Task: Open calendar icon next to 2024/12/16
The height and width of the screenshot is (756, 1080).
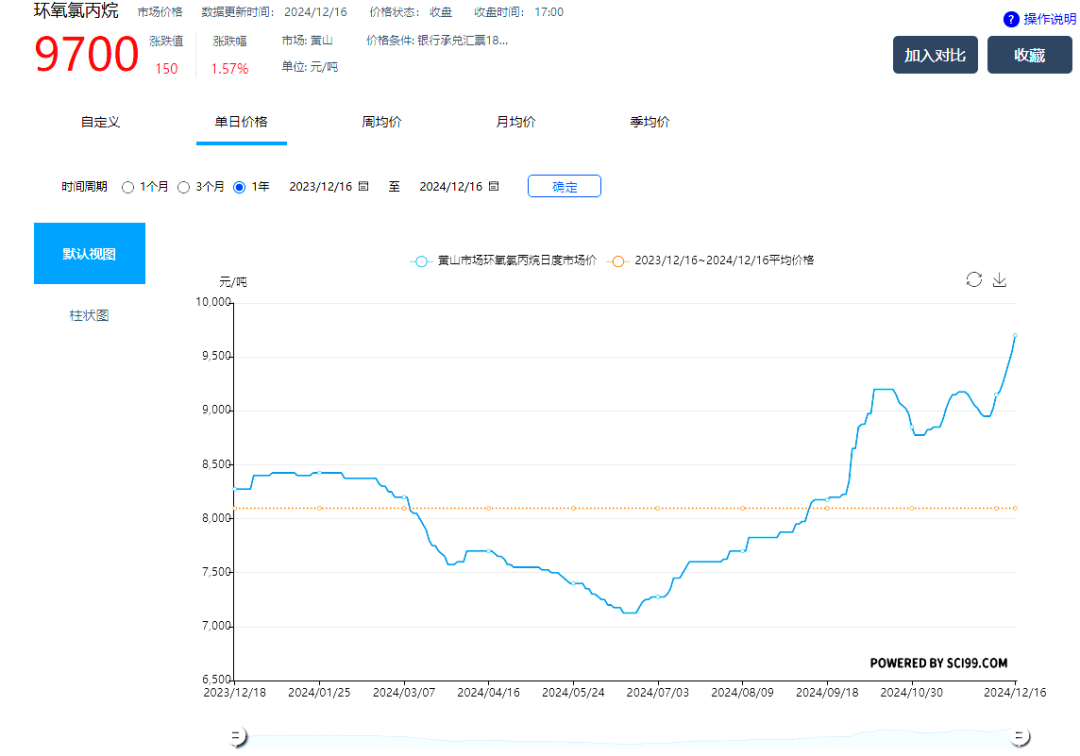Action: (x=493, y=187)
